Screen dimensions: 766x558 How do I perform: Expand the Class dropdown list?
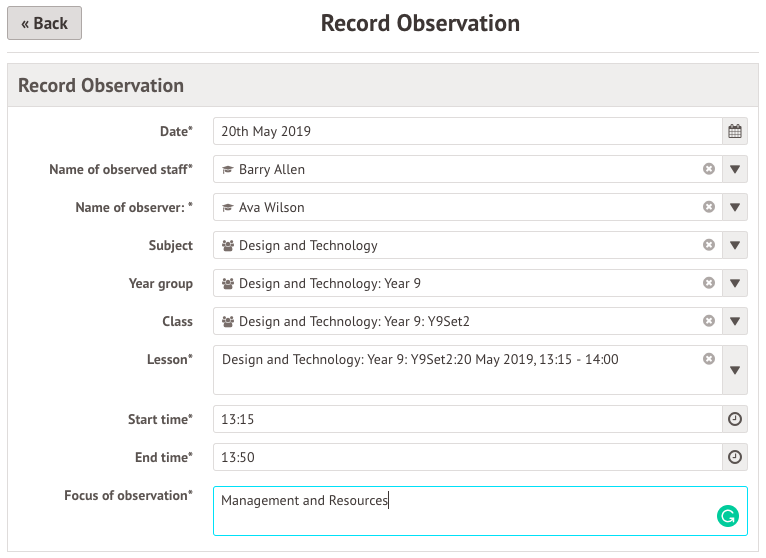[x=734, y=321]
